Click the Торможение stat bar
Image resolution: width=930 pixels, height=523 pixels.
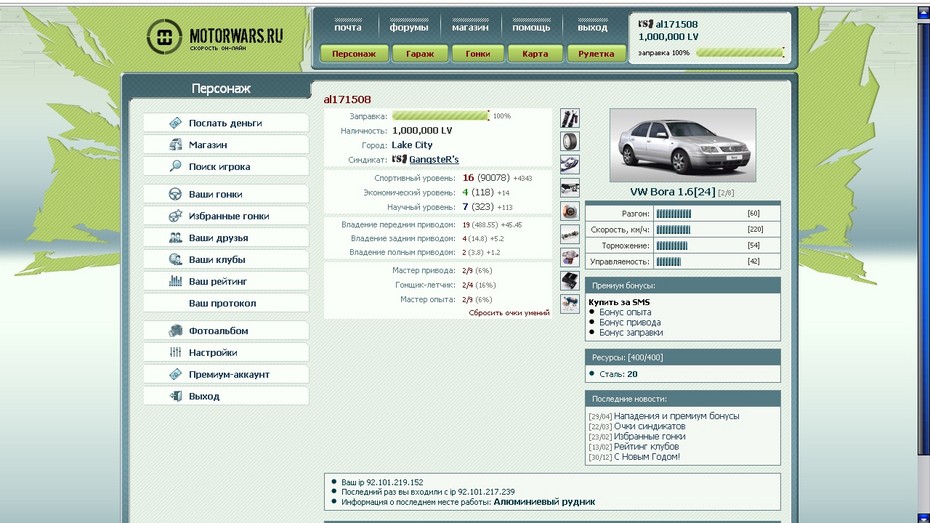pyautogui.click(x=672, y=245)
